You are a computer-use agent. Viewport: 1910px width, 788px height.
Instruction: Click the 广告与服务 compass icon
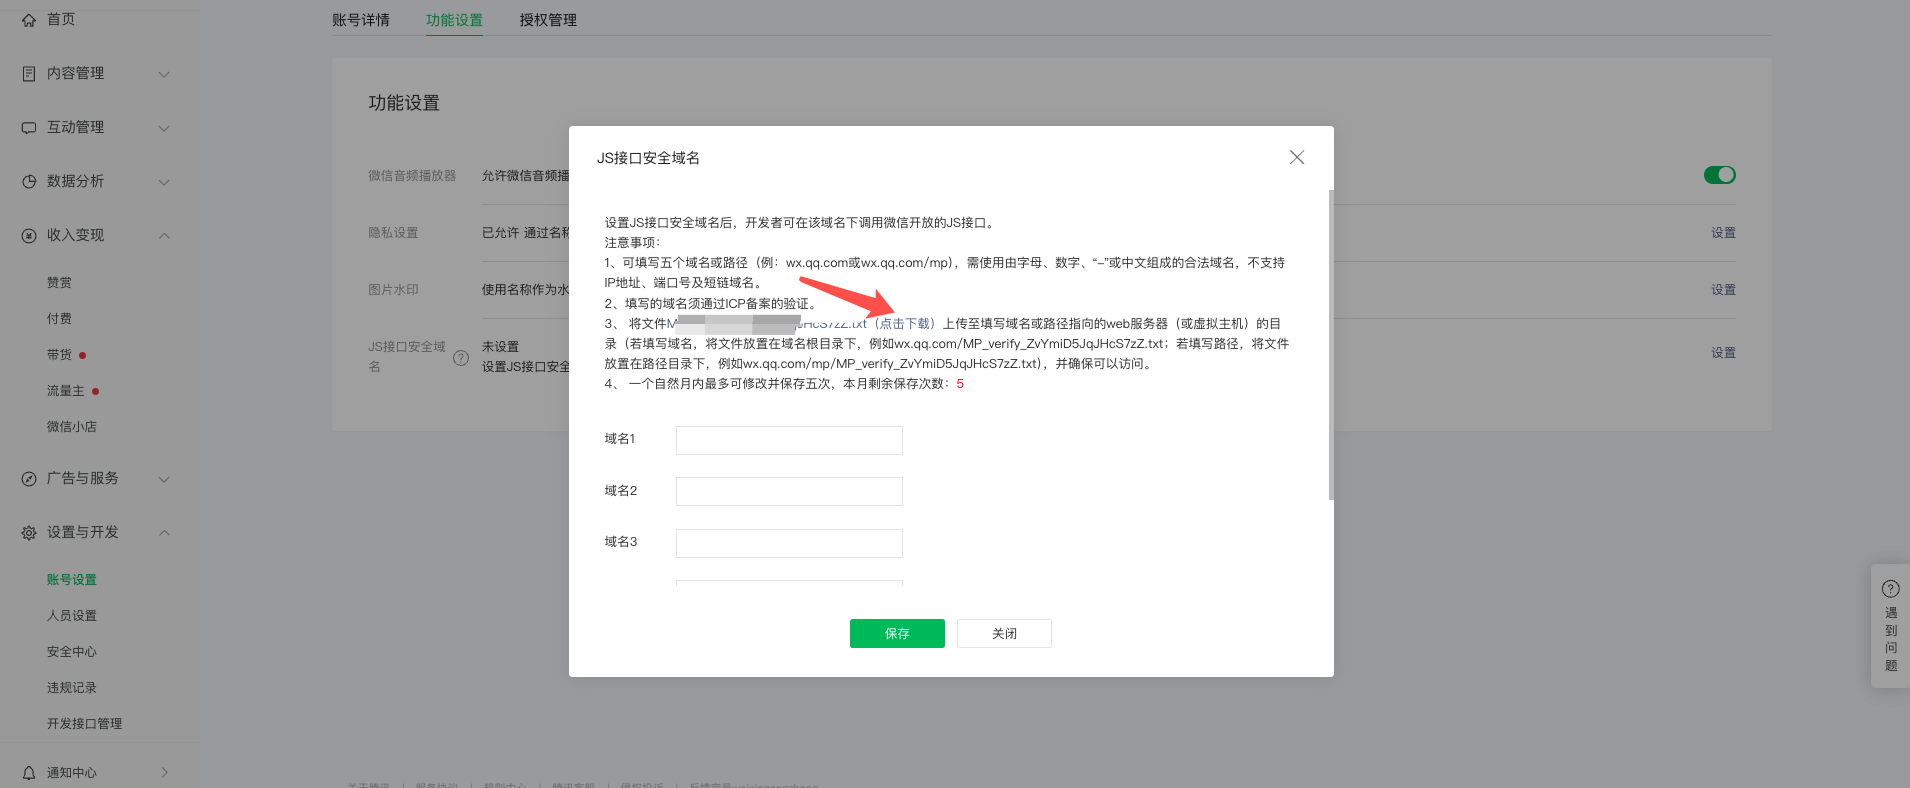click(x=29, y=479)
